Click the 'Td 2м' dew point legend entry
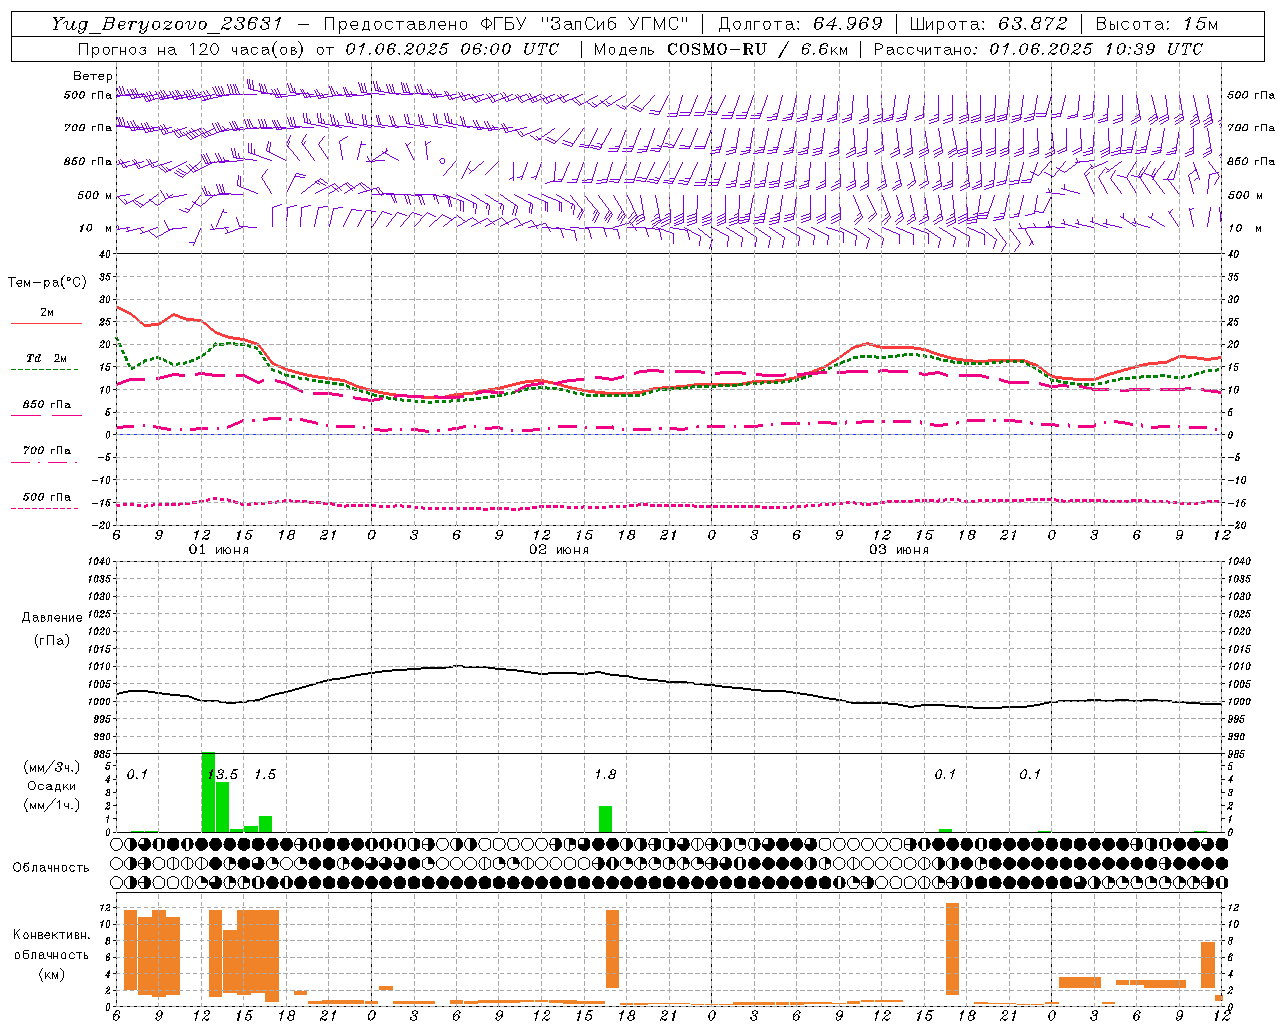1280x1024 pixels. coord(46,358)
